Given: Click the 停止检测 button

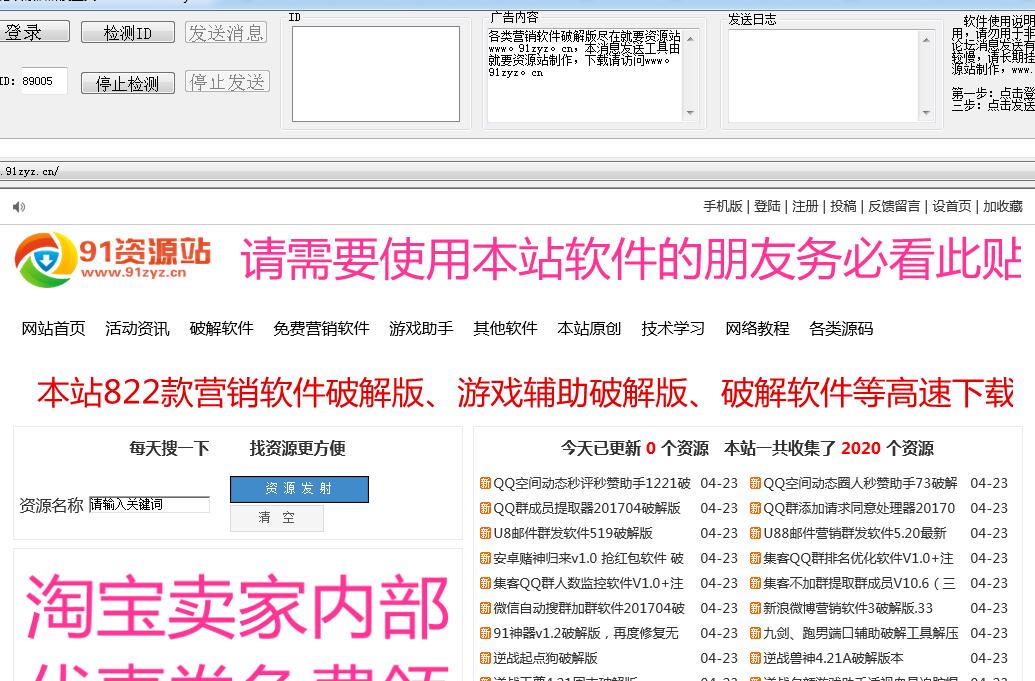Looking at the screenshot, I should tap(127, 83).
